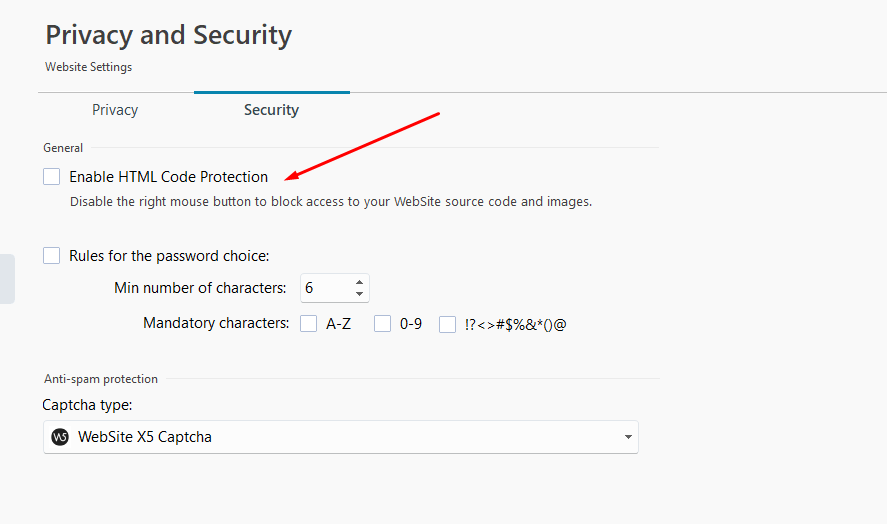Click the 'Rules for the password choice:' label
Image resolution: width=887 pixels, height=524 pixels.
(x=169, y=256)
